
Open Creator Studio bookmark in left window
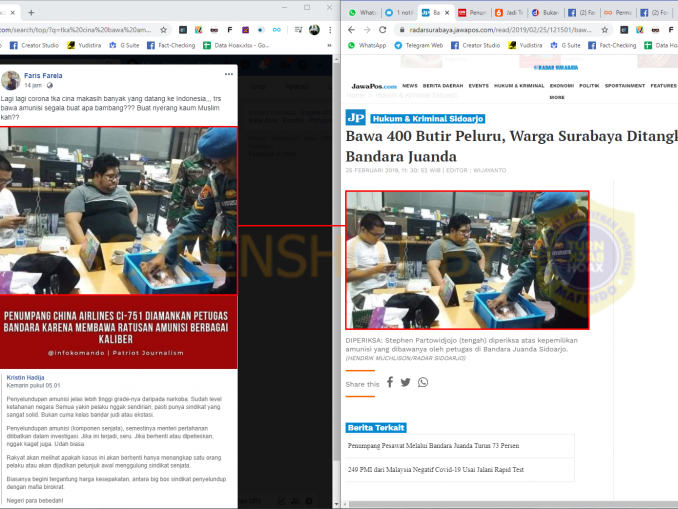tap(34, 45)
